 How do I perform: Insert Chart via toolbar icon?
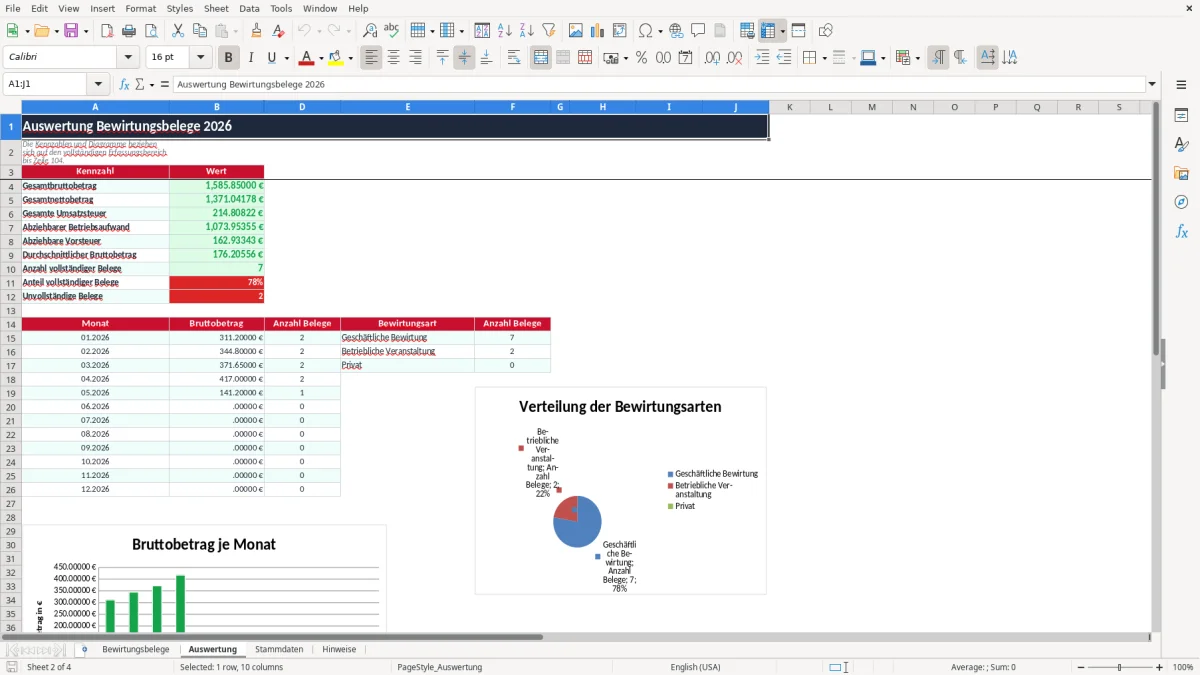point(598,31)
